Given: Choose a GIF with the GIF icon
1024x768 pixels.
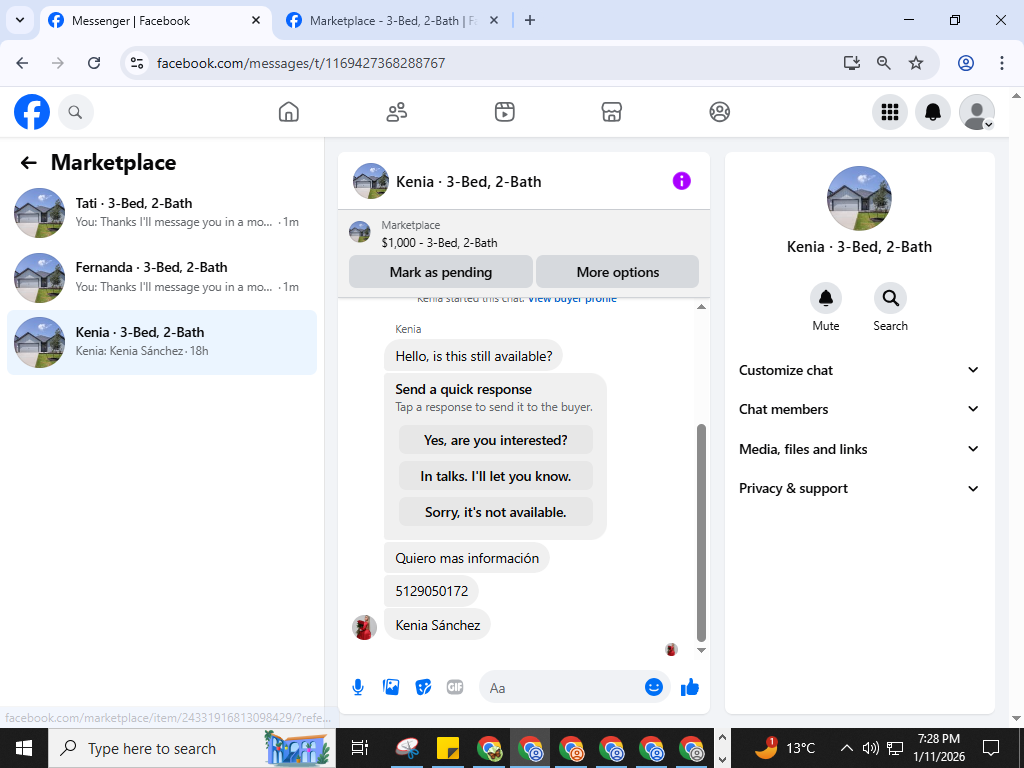Looking at the screenshot, I should (455, 687).
